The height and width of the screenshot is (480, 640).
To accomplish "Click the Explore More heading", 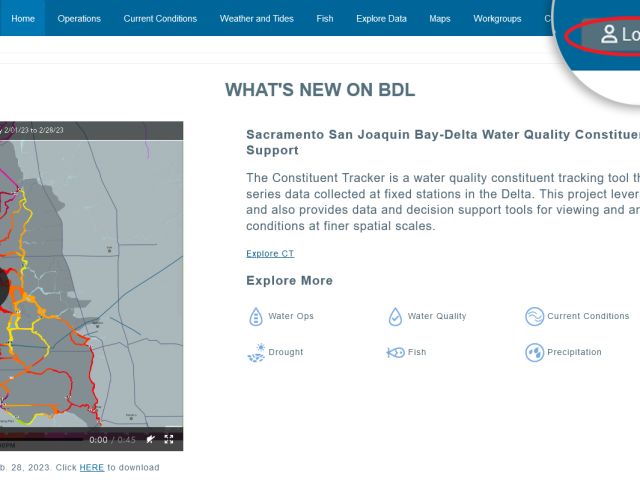I will click(x=289, y=280).
